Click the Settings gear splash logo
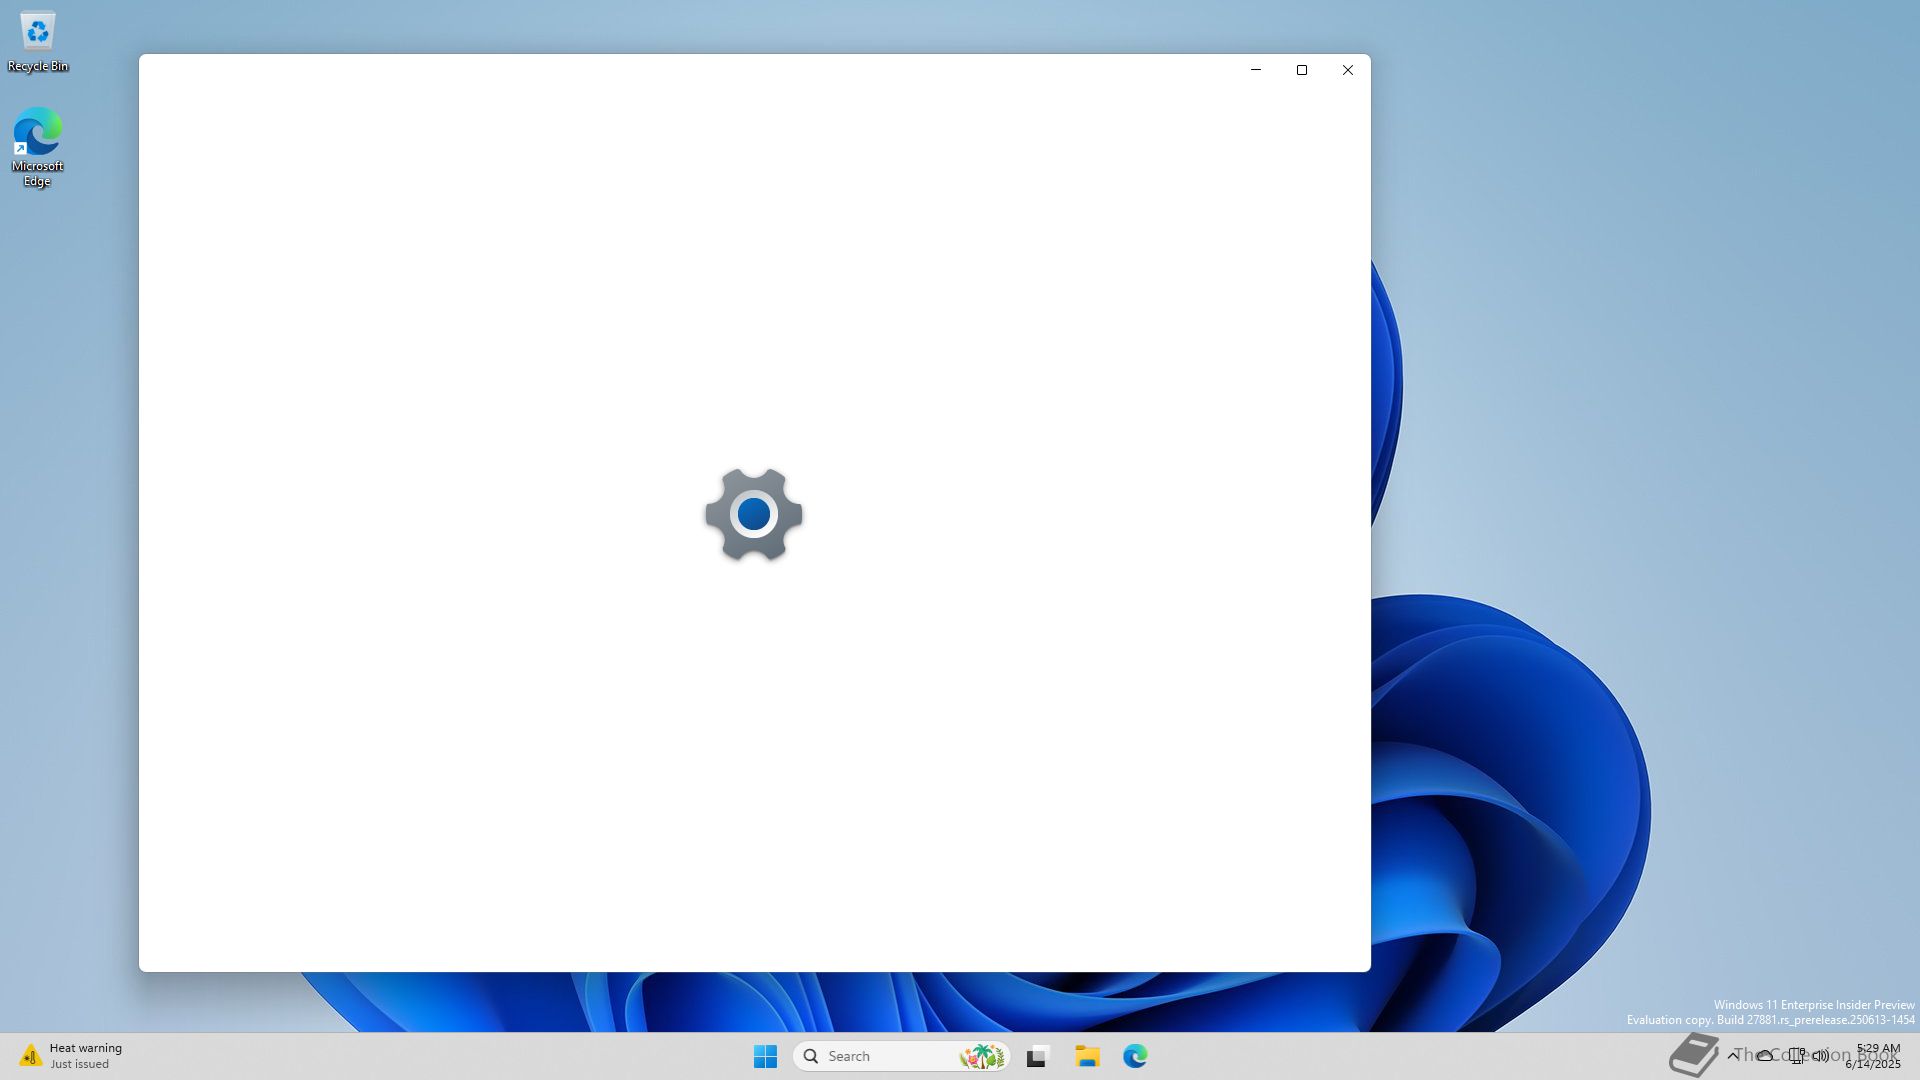1920x1080 pixels. 753,514
